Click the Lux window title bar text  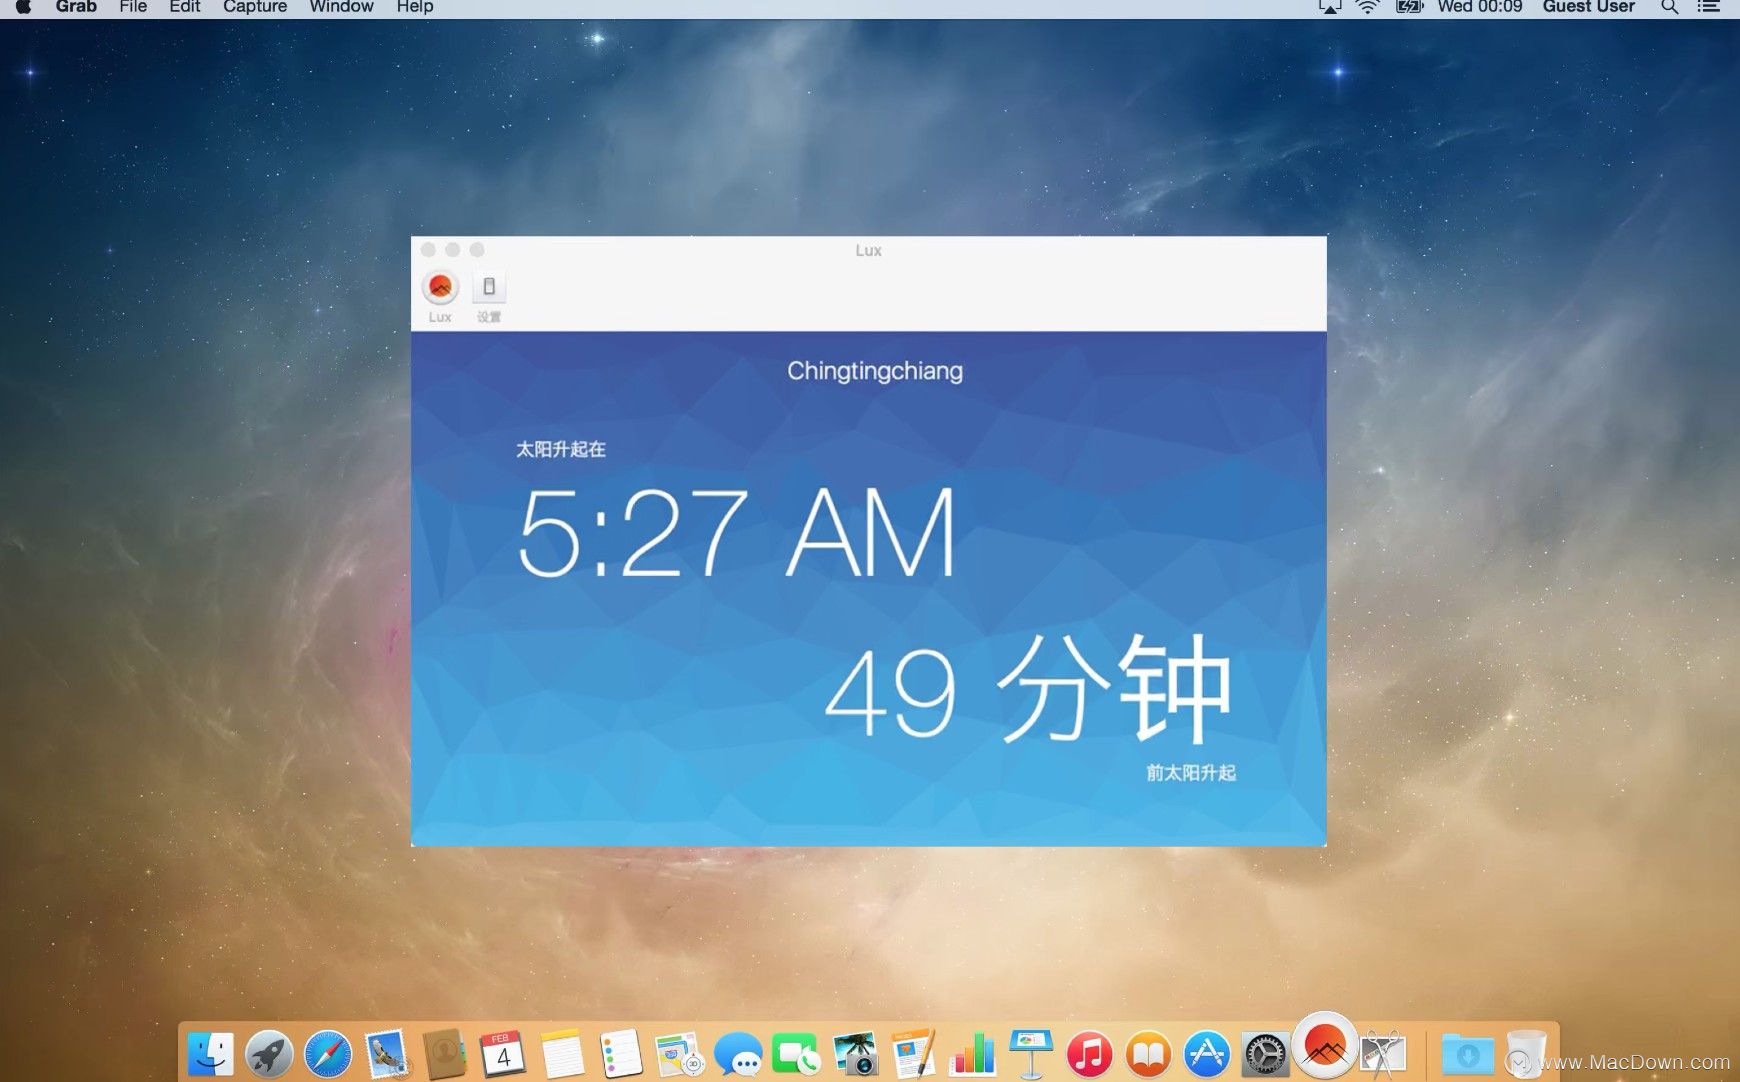pos(868,250)
